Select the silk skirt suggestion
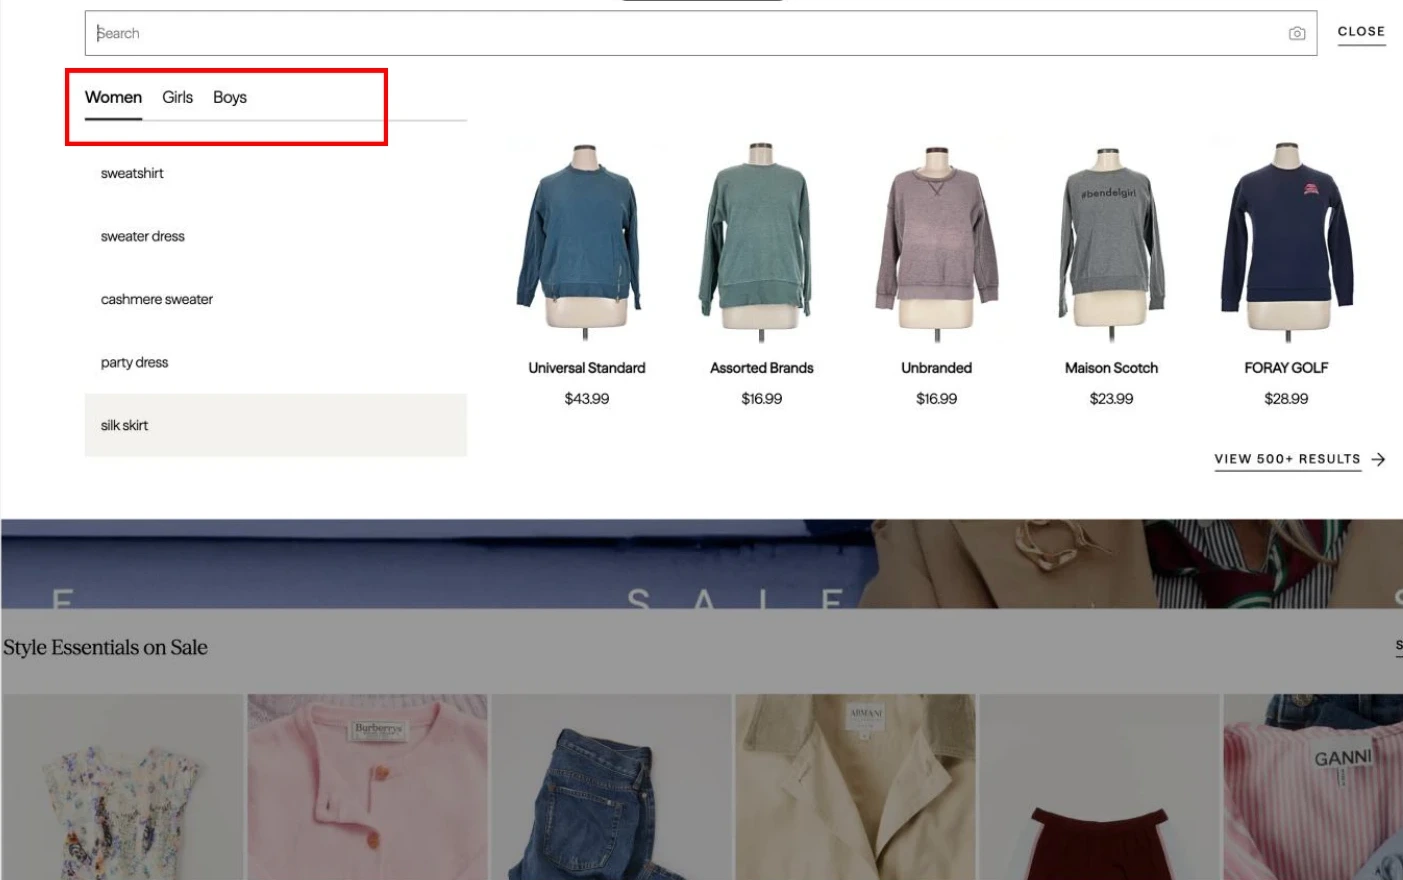1403x880 pixels. tap(275, 425)
